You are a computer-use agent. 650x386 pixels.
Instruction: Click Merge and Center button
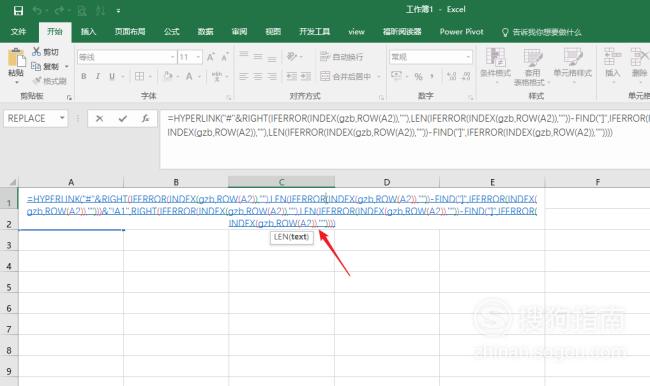coord(347,76)
